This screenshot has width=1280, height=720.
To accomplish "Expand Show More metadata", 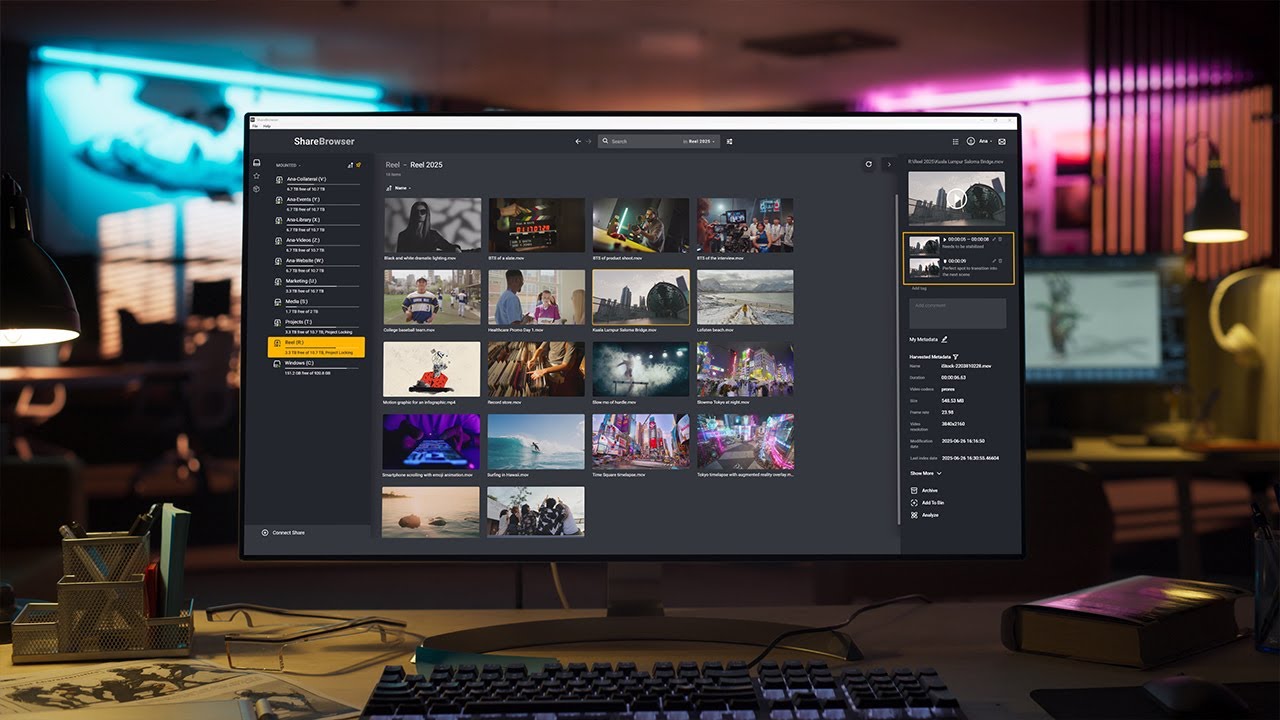I will tap(925, 473).
